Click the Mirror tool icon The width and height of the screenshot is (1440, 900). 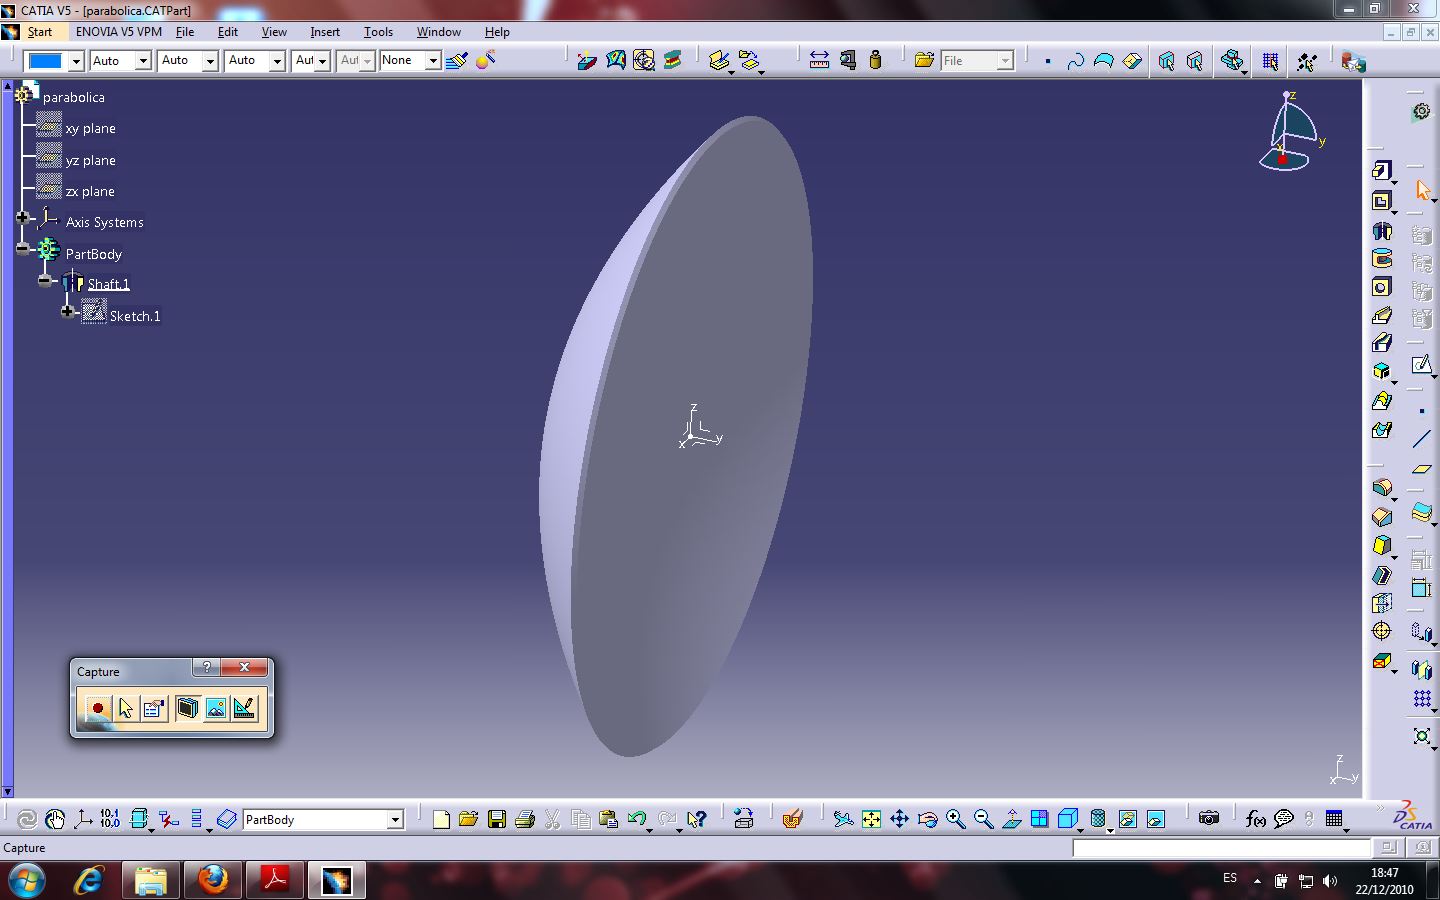[1422, 669]
